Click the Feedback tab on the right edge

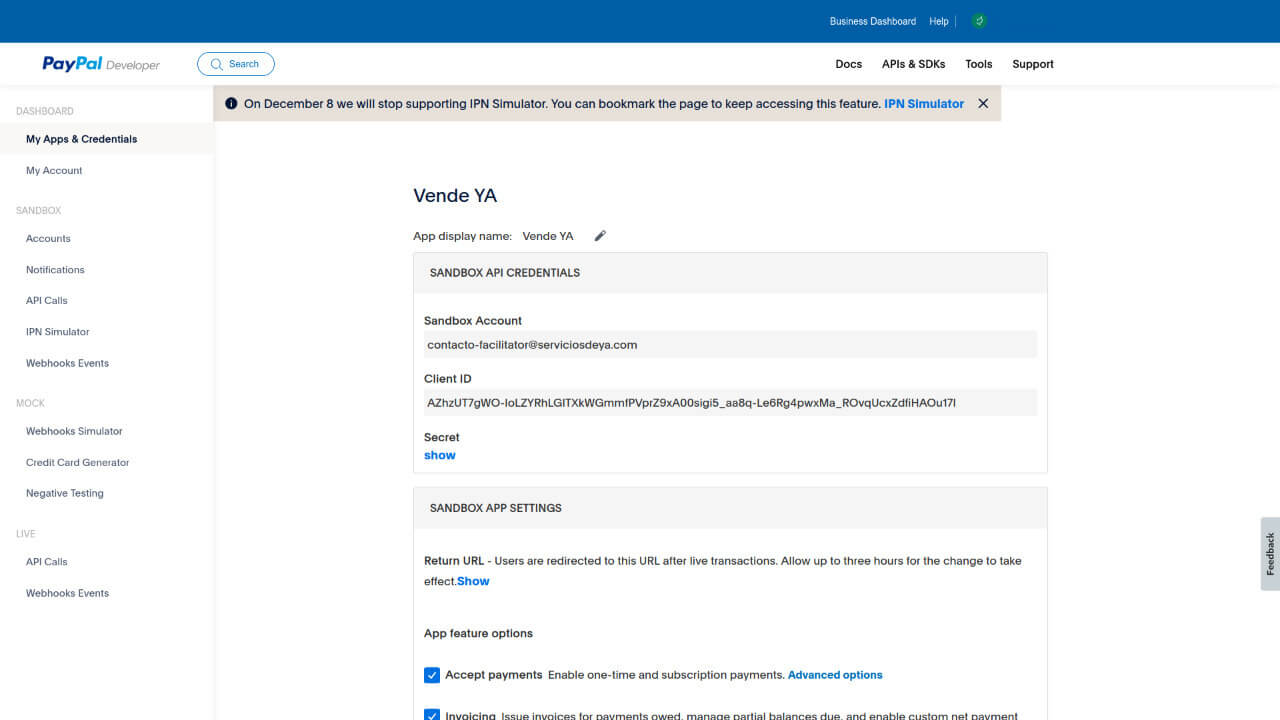1270,553
